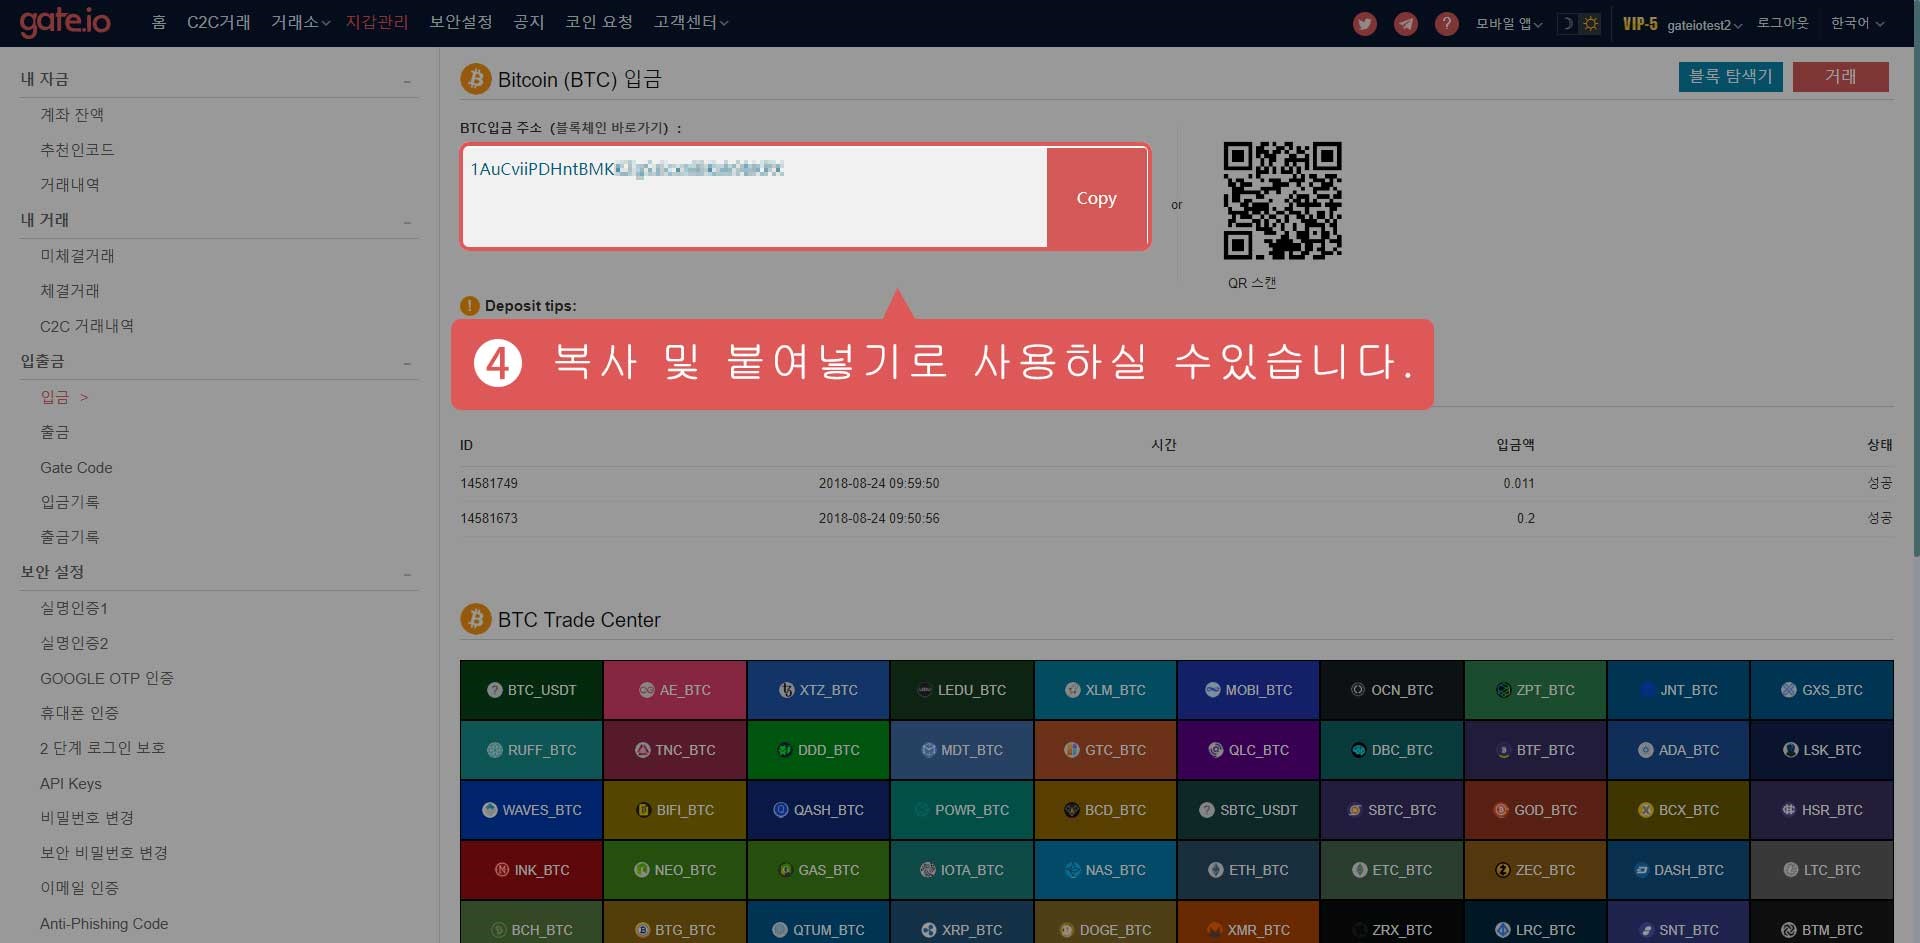Open the ETH_BTC trading pair tile

pos(1248,870)
